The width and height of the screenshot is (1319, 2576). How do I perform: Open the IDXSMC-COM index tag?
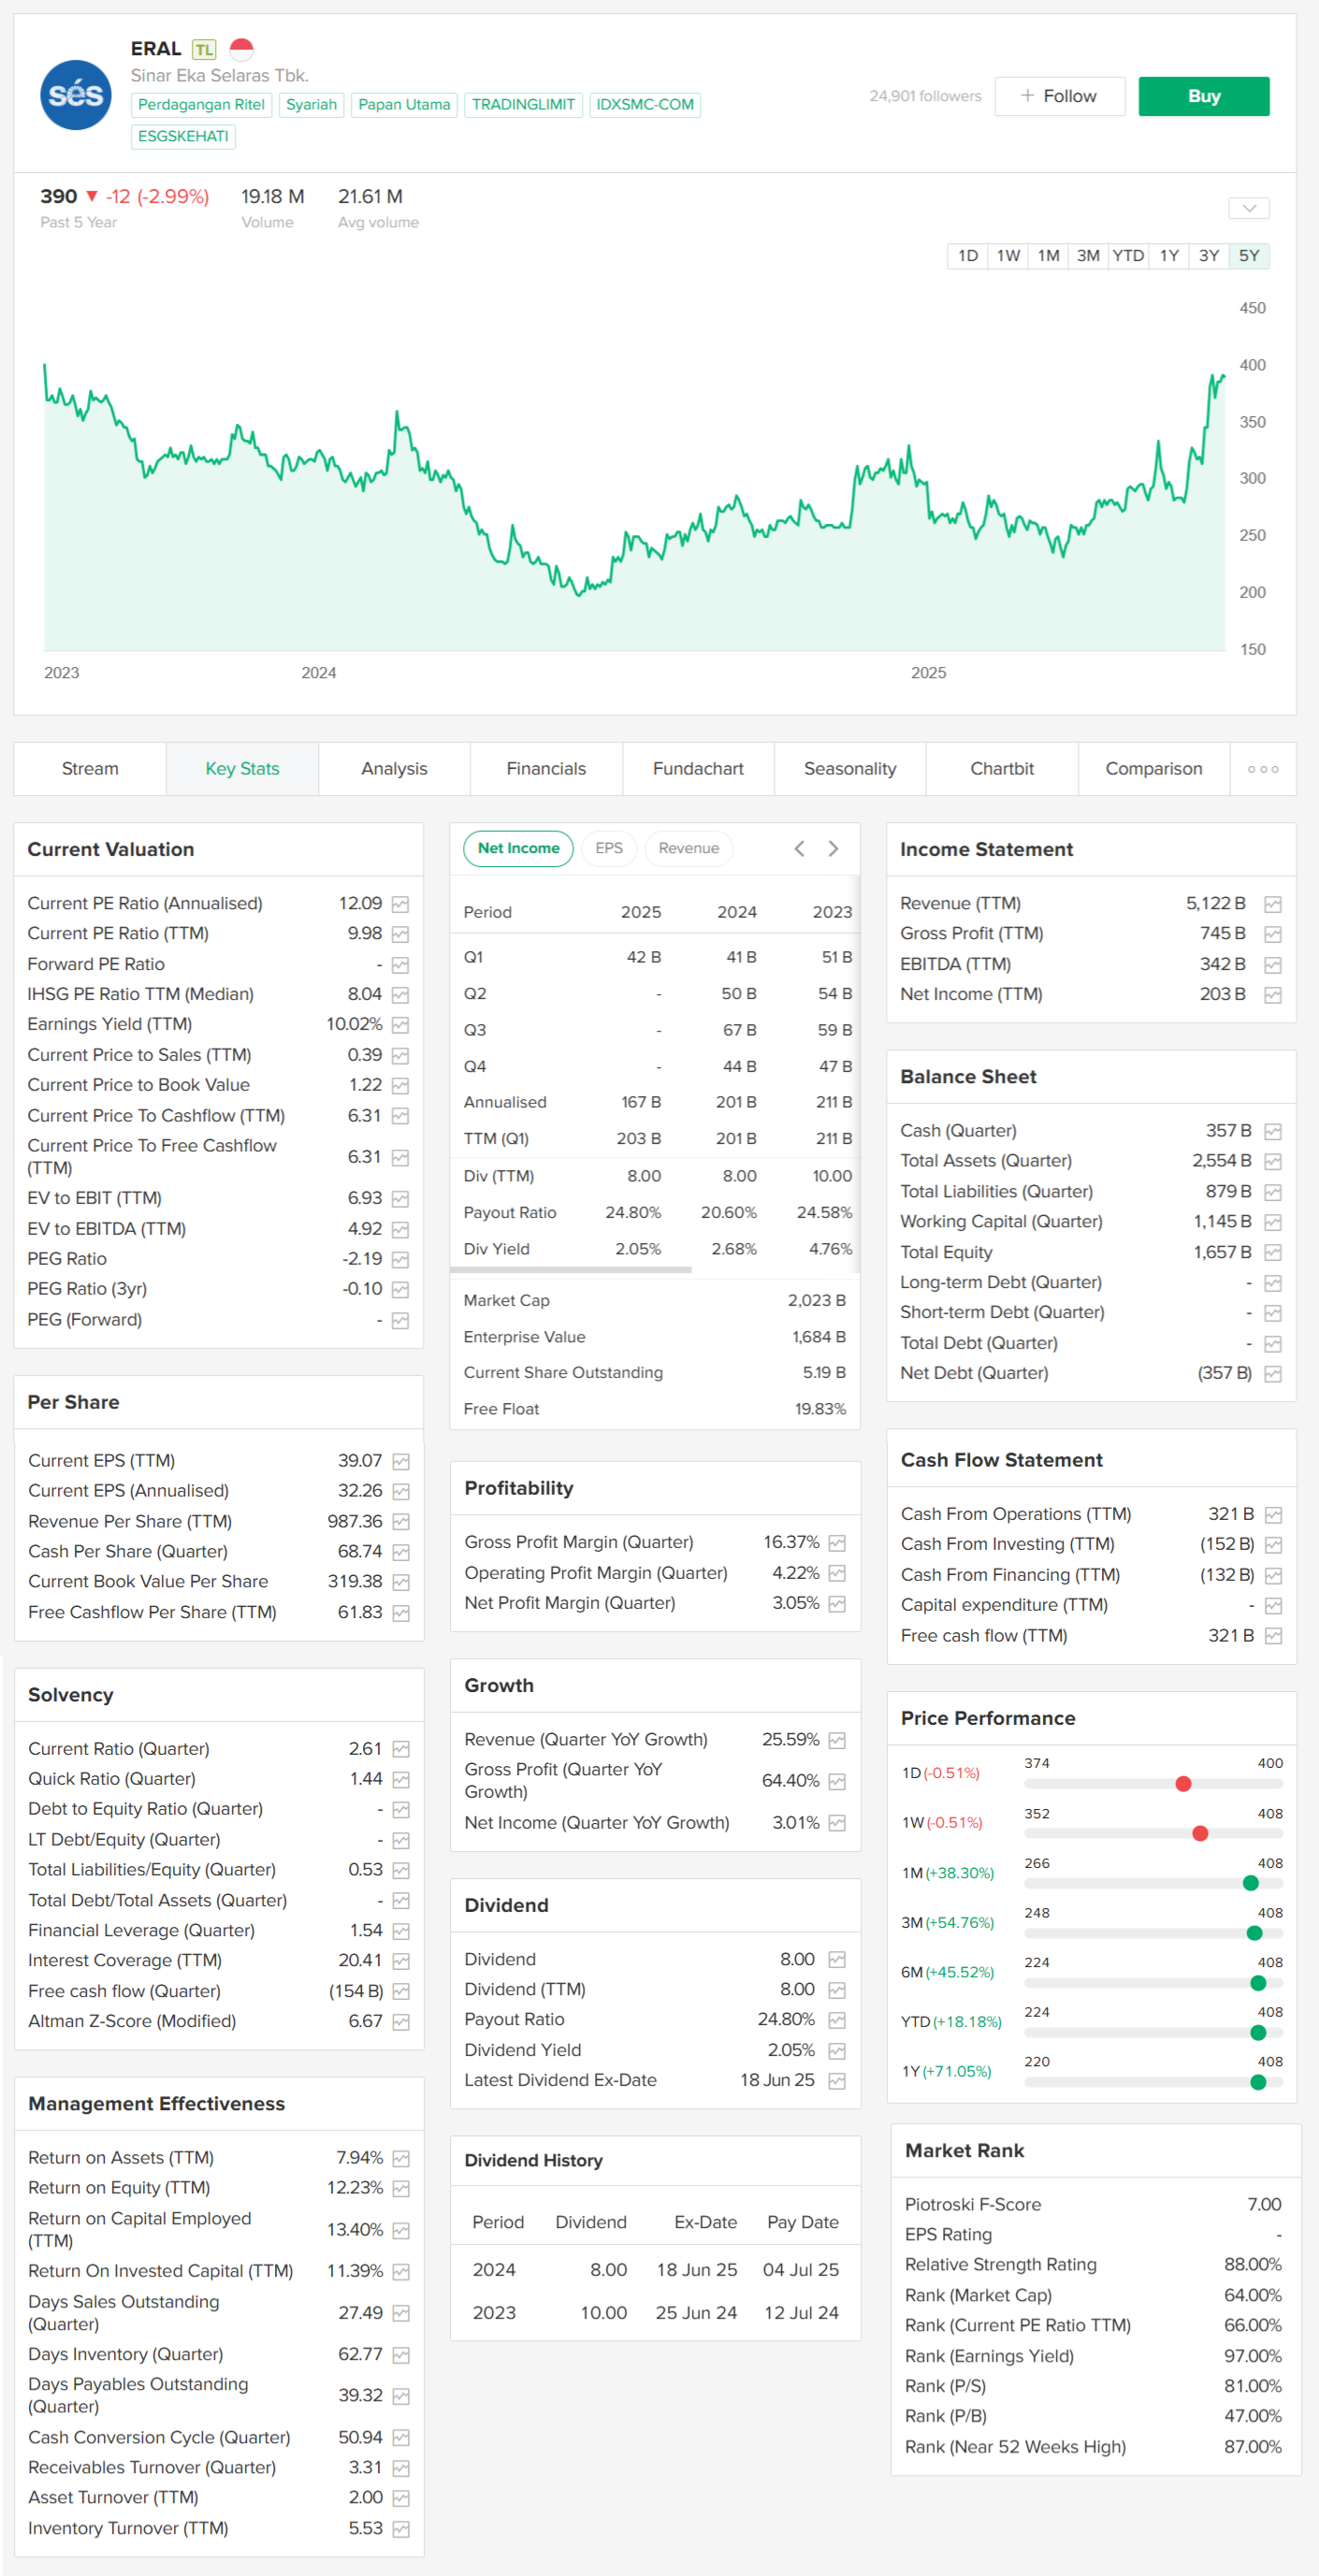coord(645,104)
